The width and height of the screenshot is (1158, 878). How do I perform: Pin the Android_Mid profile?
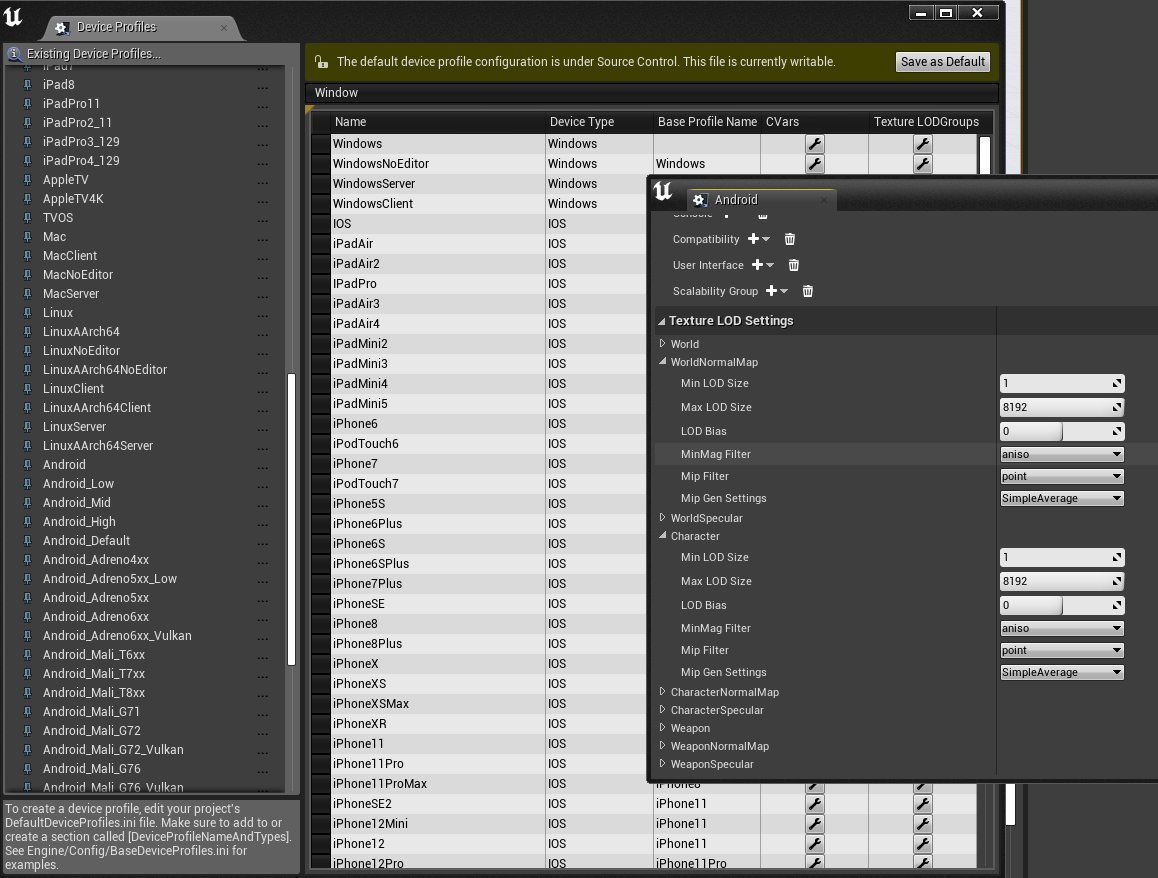tap(27, 503)
